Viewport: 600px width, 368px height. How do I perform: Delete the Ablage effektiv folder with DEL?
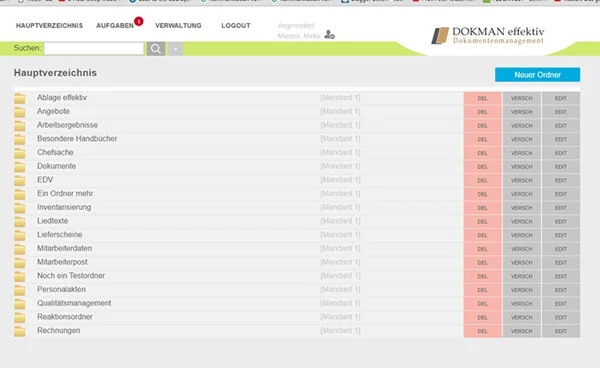tap(483, 98)
